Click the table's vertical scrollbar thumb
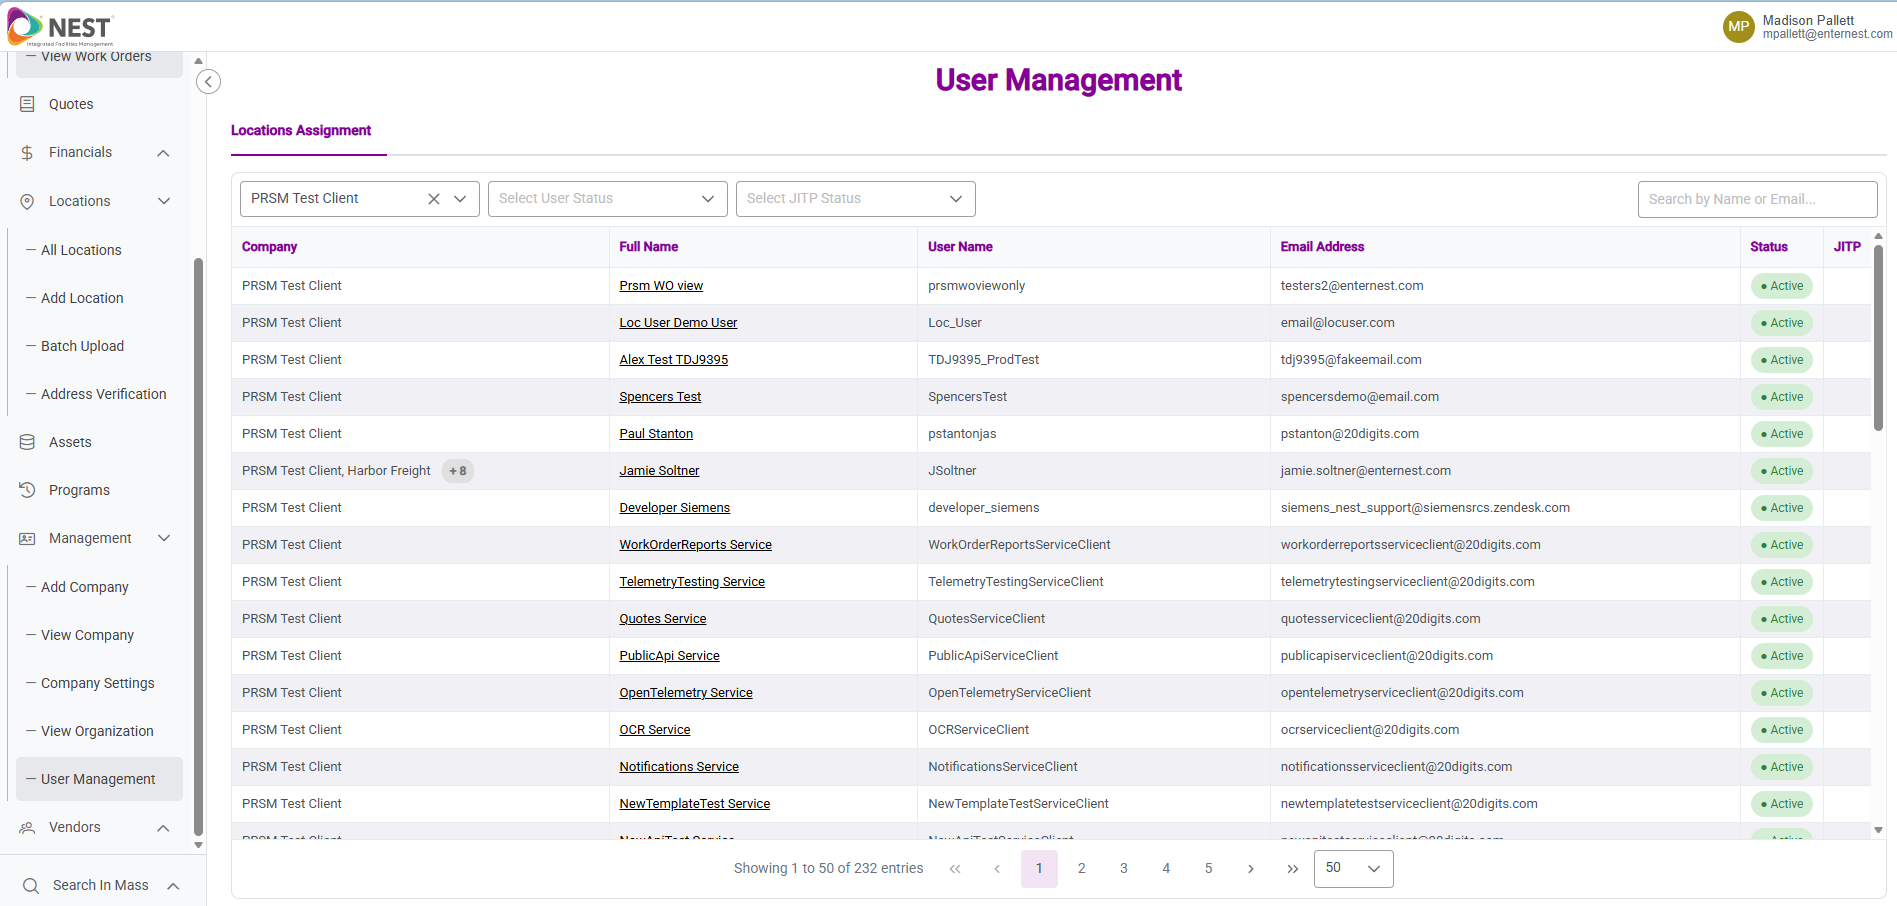Screen dimensions: 1897x906 (1878, 338)
